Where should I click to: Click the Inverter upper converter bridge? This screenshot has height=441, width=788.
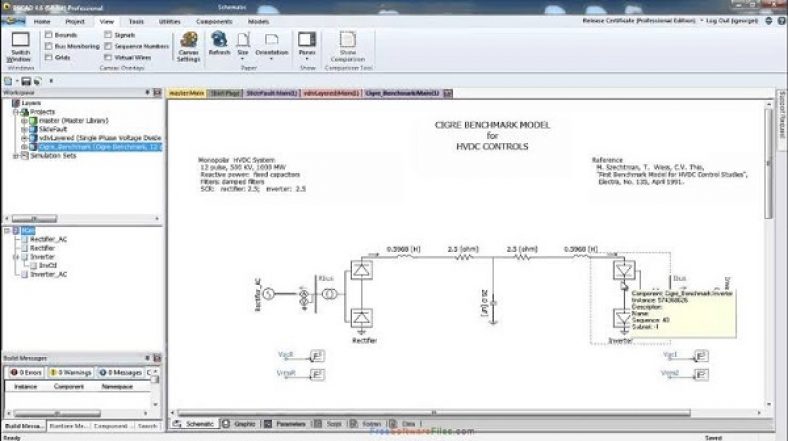click(x=624, y=271)
